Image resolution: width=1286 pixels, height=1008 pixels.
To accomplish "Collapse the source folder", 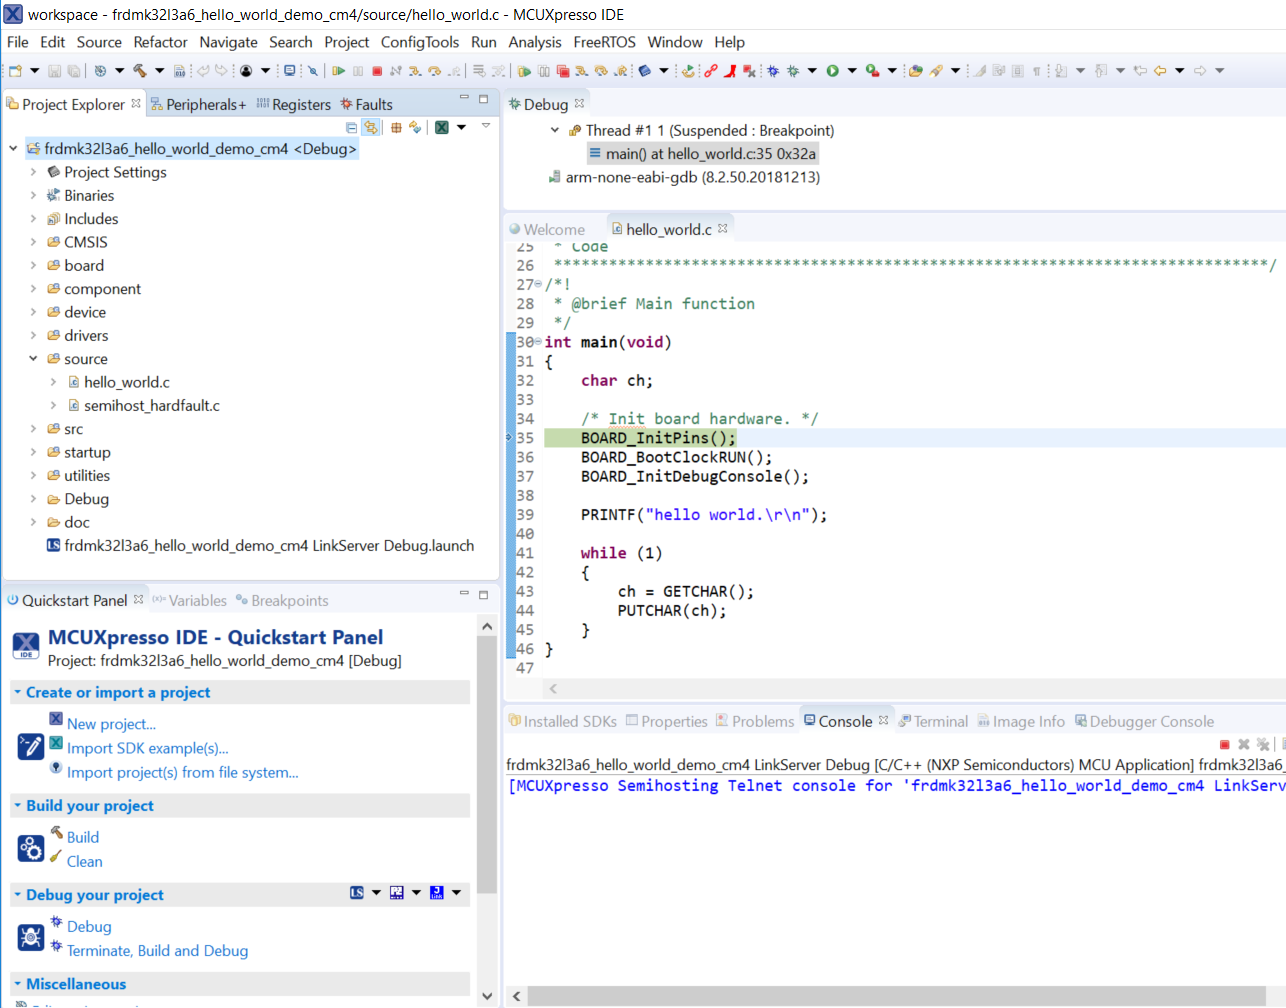I will coord(33,359).
